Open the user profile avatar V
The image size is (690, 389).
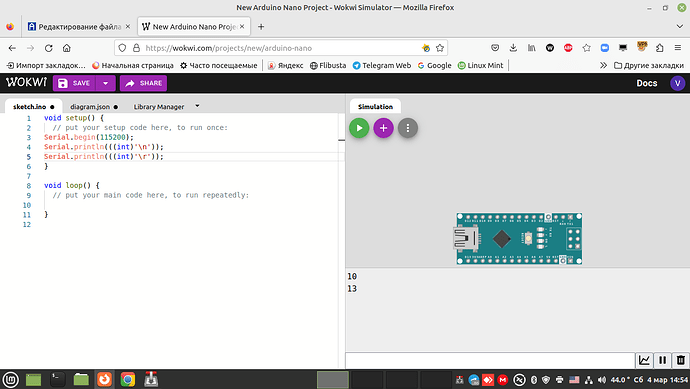677,83
